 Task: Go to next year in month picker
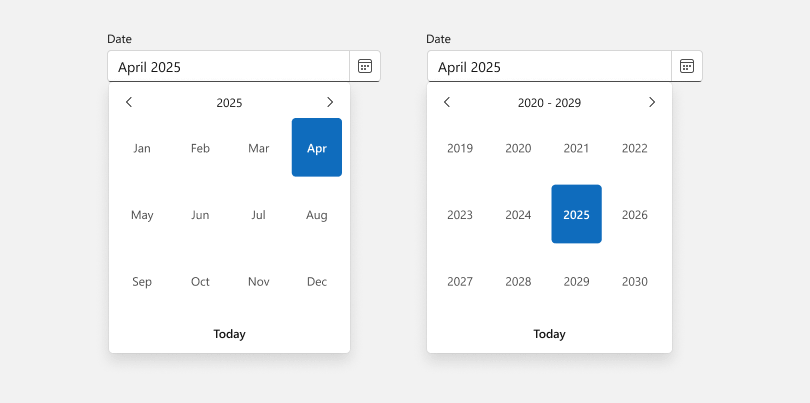(330, 102)
